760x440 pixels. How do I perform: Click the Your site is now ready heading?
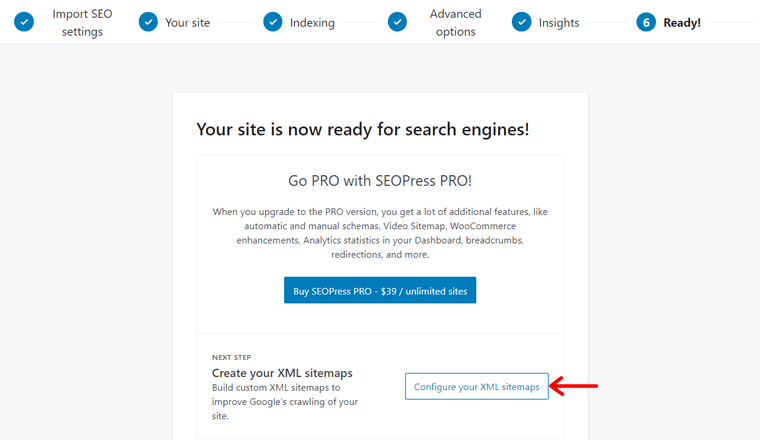pyautogui.click(x=363, y=129)
